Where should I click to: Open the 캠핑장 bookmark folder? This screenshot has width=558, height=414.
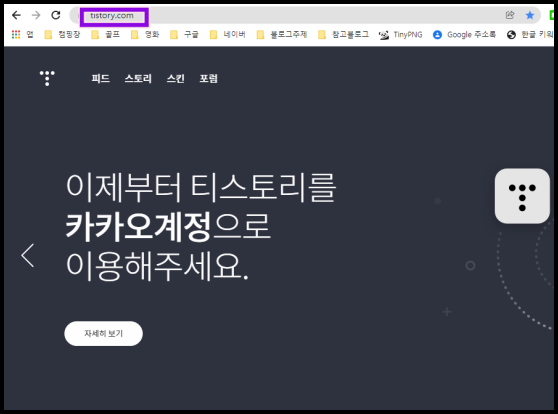pyautogui.click(x=63, y=35)
